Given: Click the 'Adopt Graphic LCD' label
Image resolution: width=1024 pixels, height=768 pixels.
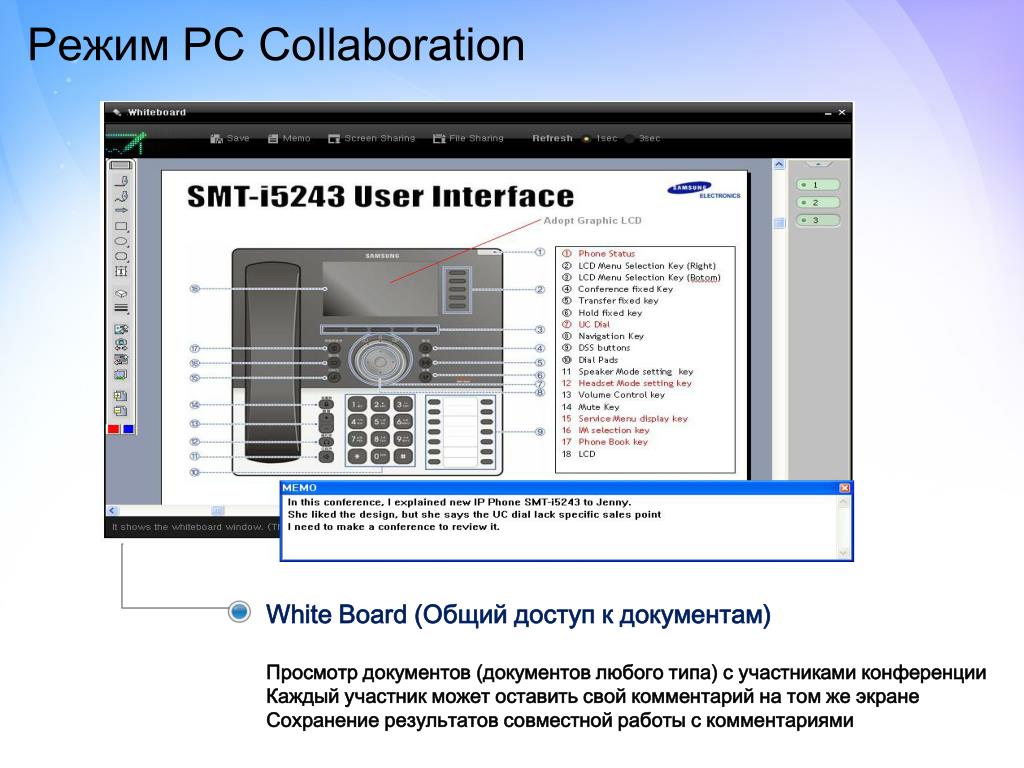Looking at the screenshot, I should 592,221.
